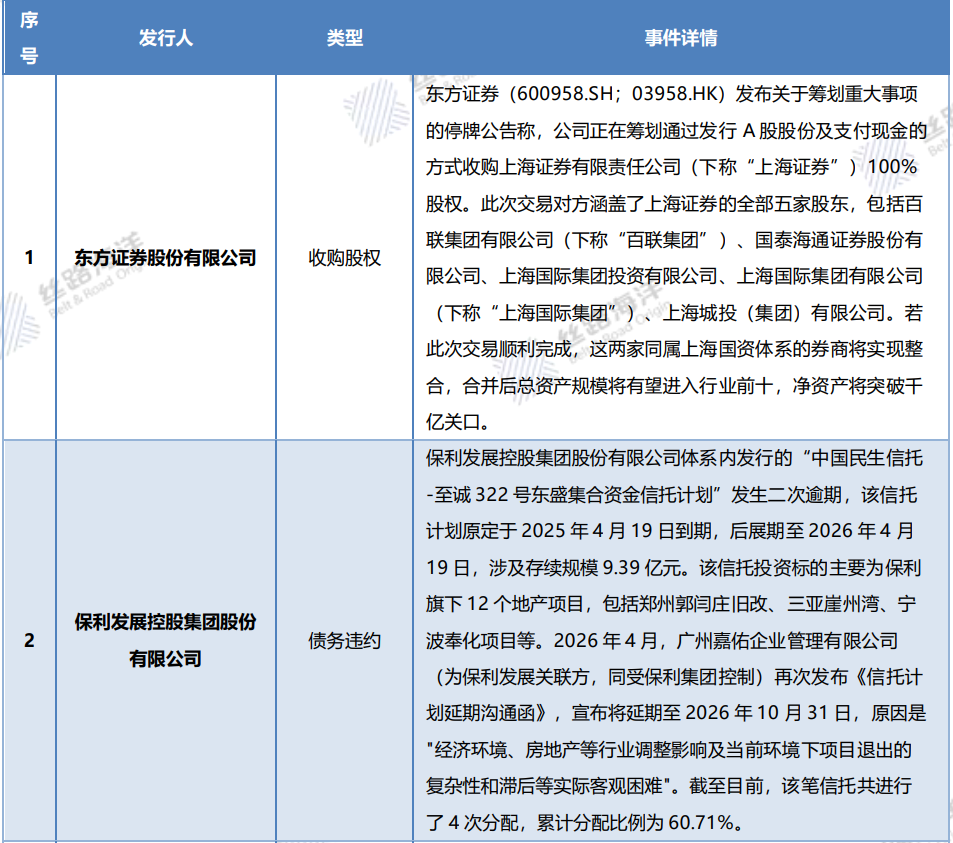The height and width of the screenshot is (843, 953).
Task: Select the 事件详情 column header
Action: pyautogui.click(x=680, y=38)
